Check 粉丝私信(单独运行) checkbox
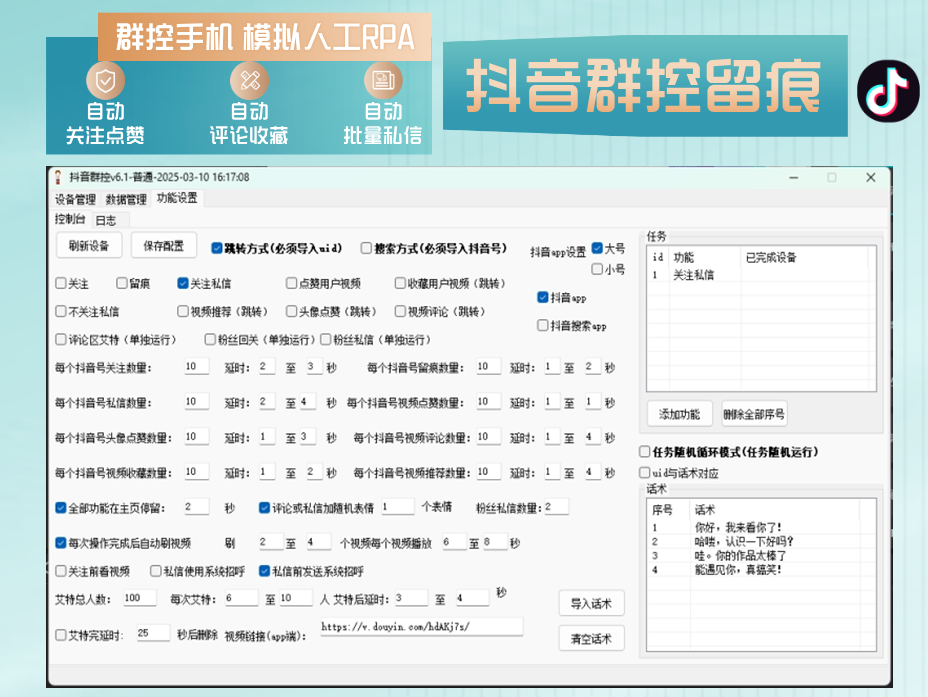 [326, 340]
